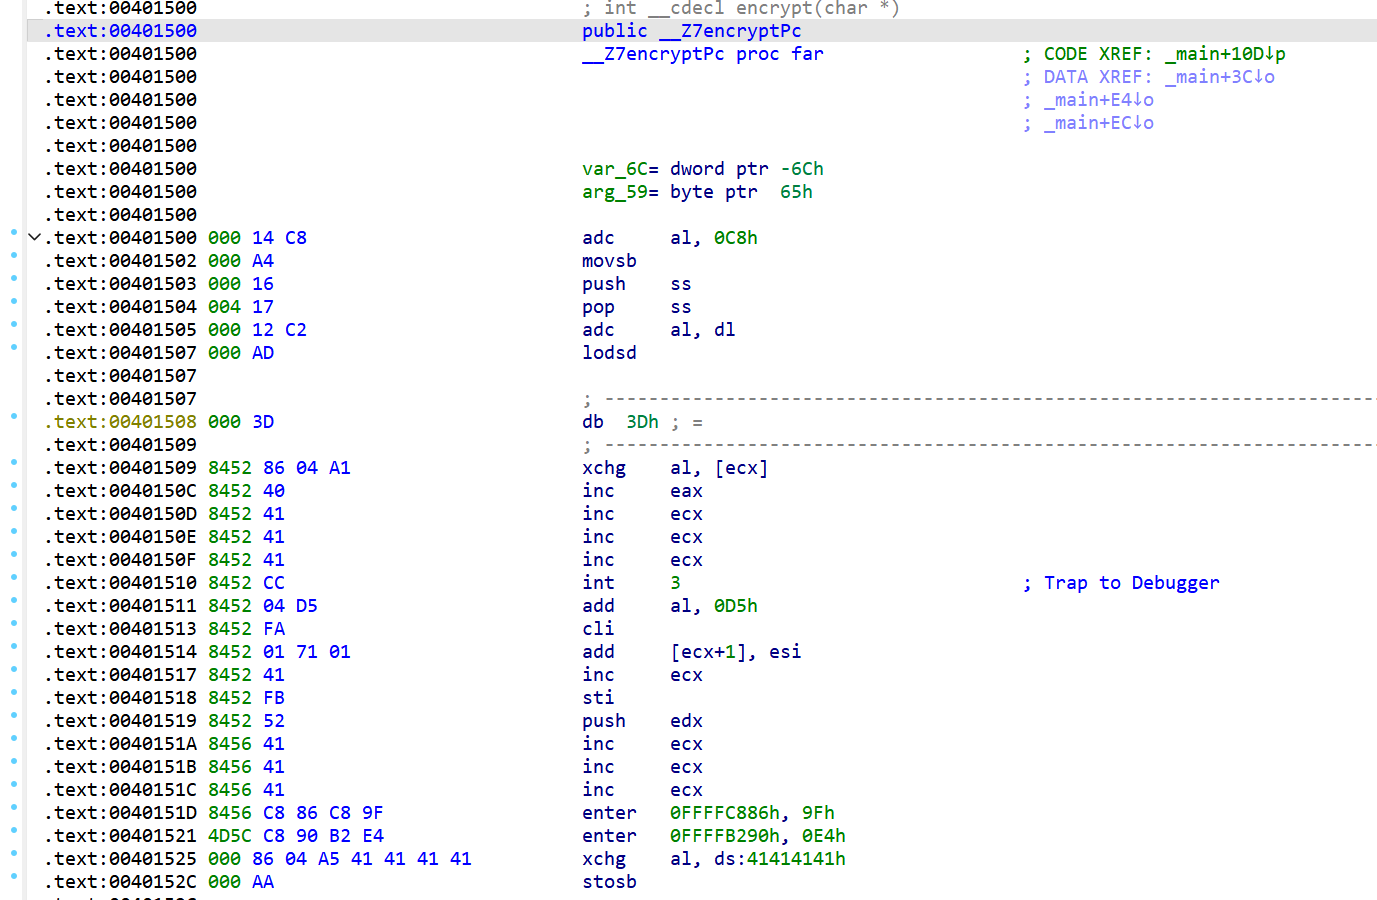This screenshot has width=1377, height=900.
Task: Toggle breakpoint dot at address 00401508
Action: [x=14, y=416]
